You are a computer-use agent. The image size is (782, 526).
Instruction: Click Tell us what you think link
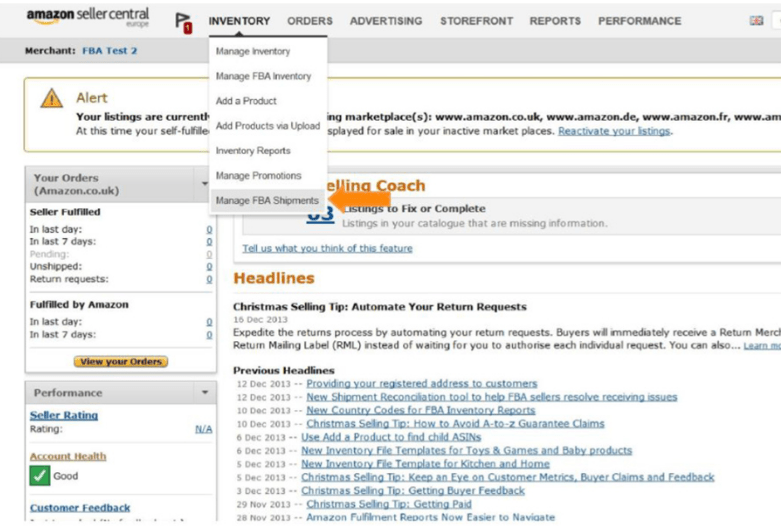[x=328, y=248]
